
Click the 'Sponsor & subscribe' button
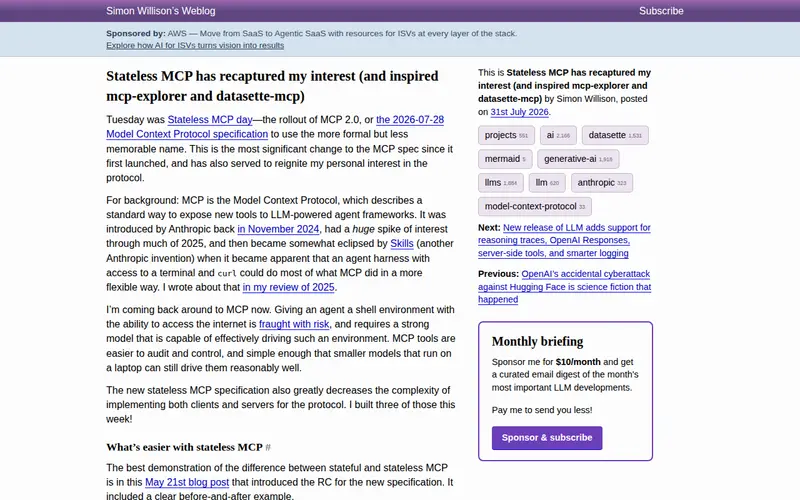547,438
